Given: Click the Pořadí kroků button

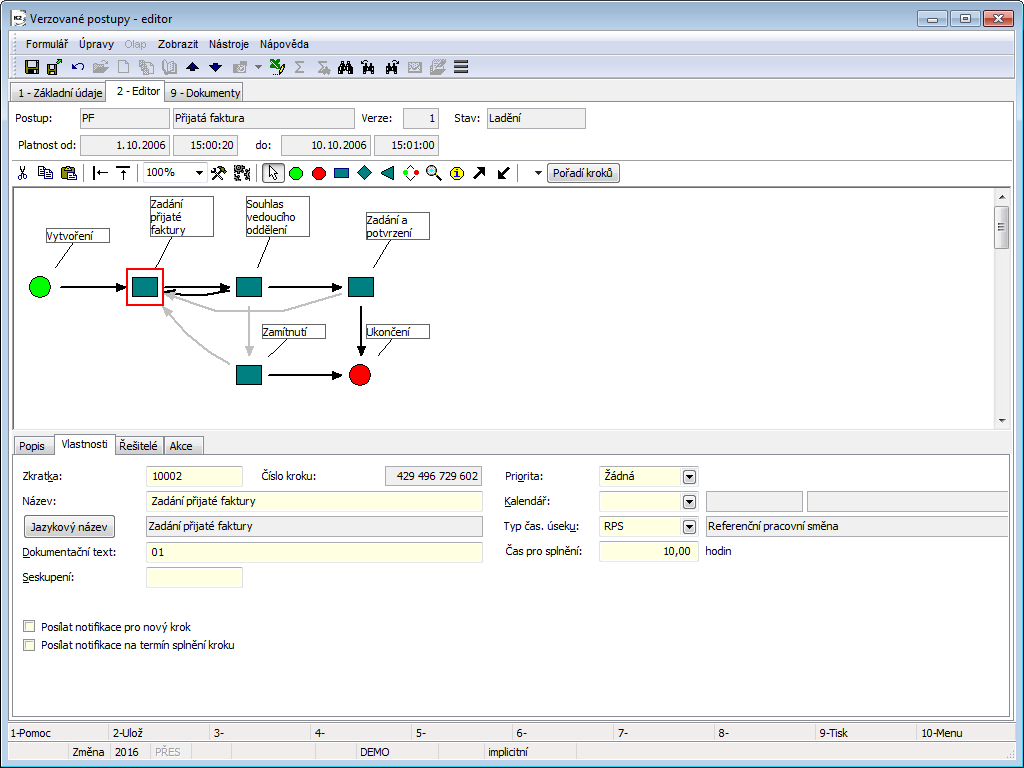Looking at the screenshot, I should click(x=585, y=173).
